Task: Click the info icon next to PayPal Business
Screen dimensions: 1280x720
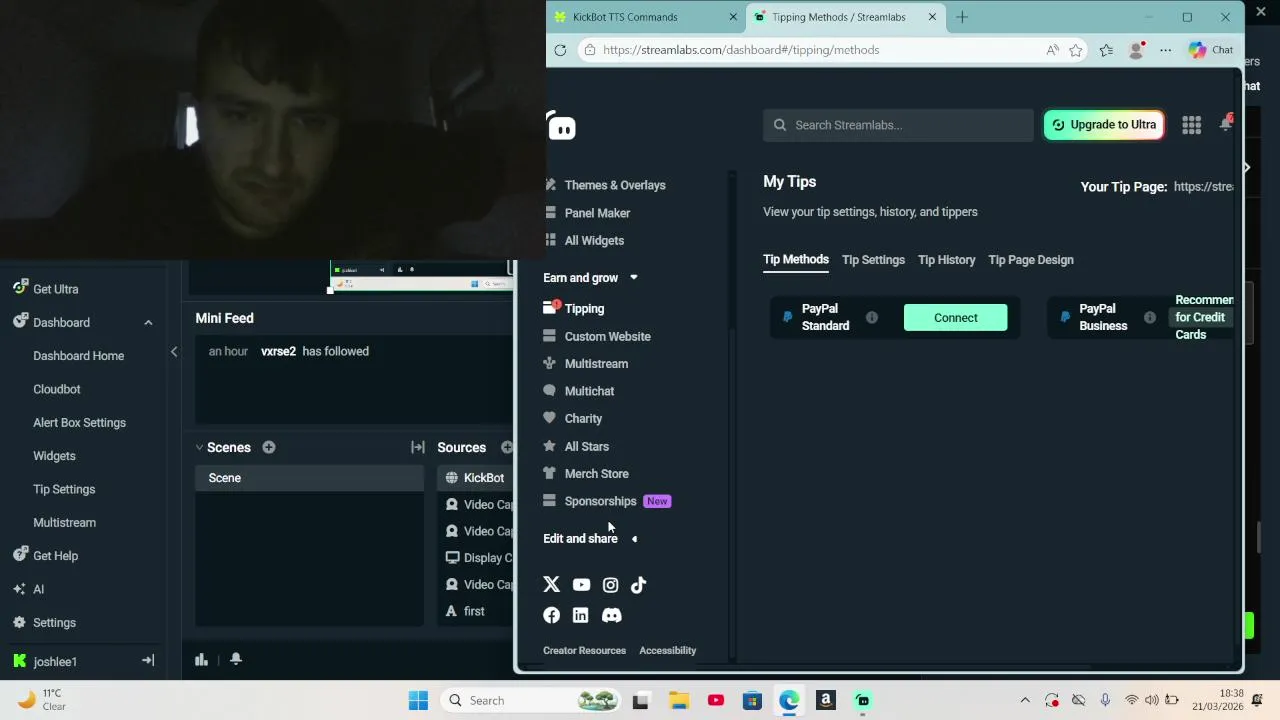Action: [1150, 318]
